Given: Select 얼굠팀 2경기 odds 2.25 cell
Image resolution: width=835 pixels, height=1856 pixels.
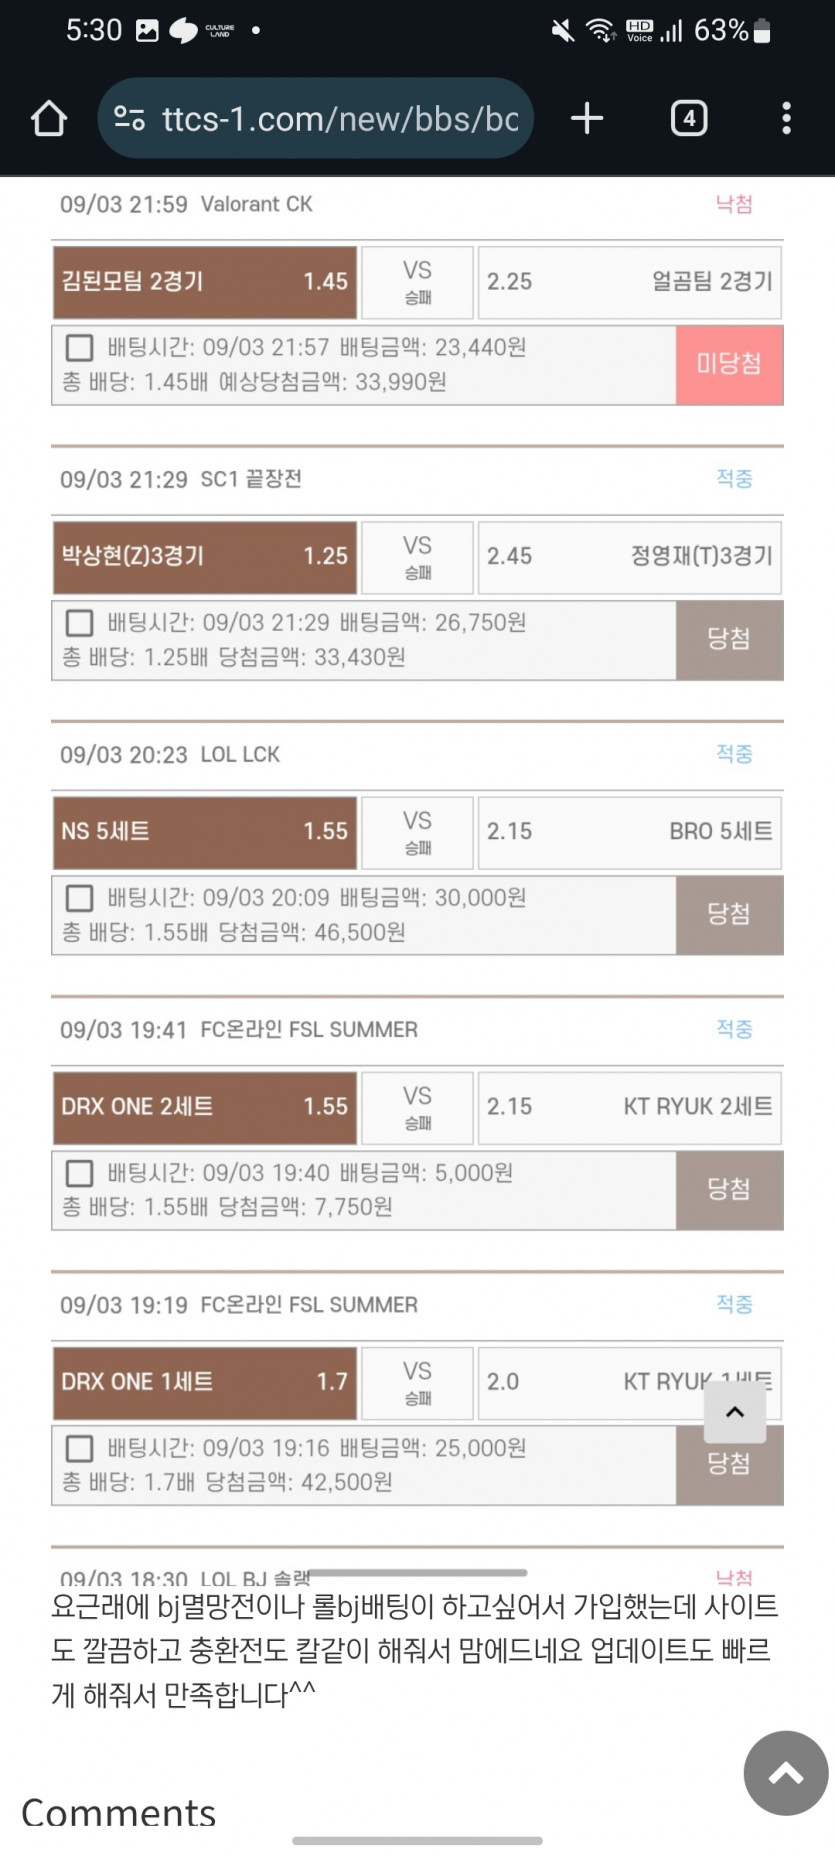Looking at the screenshot, I should pos(629,282).
